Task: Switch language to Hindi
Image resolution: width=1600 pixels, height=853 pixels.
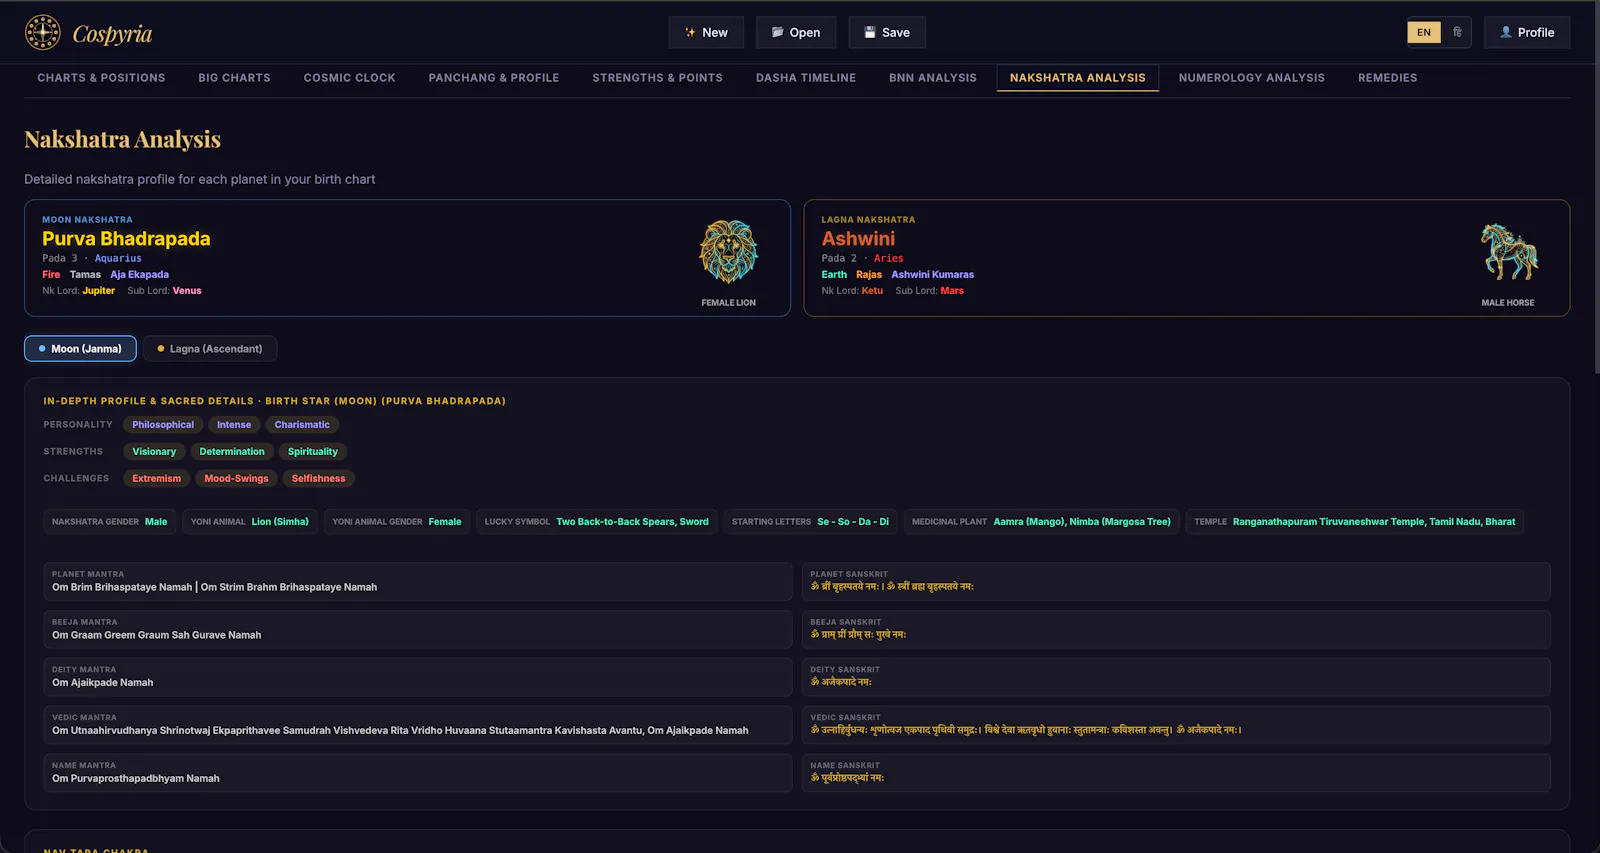Action: click(1457, 32)
